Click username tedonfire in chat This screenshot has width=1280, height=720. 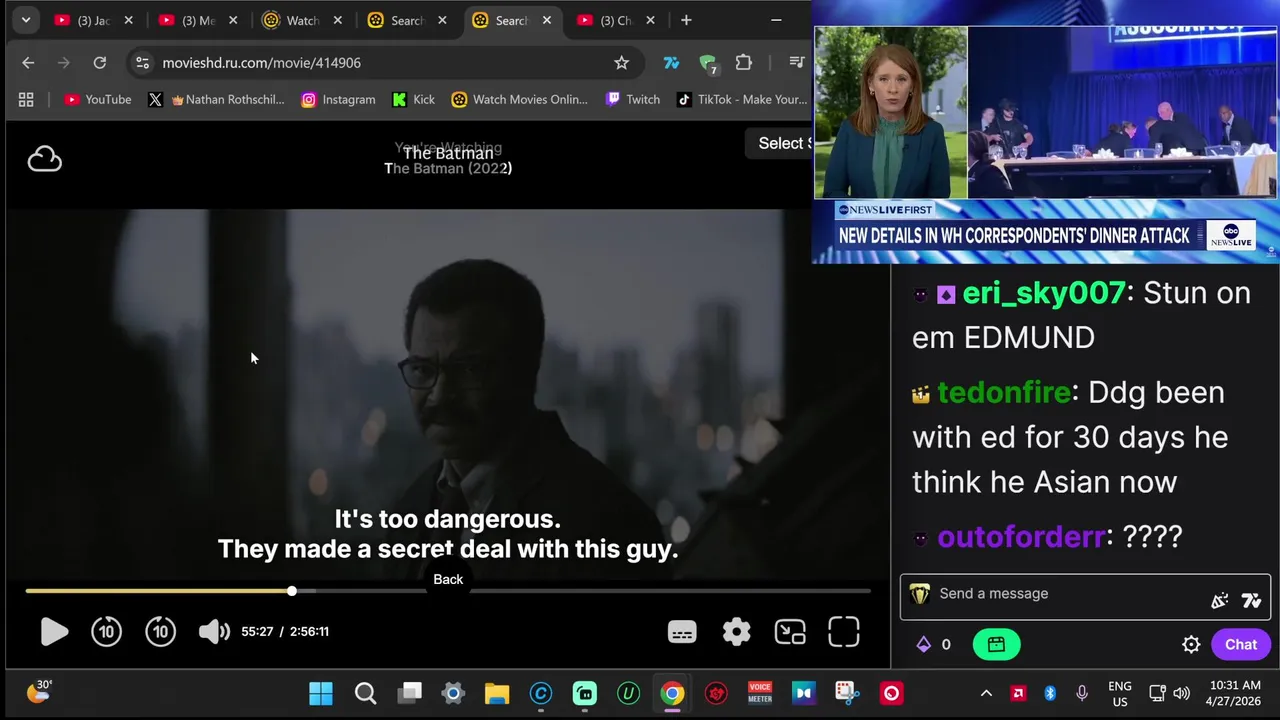[x=1004, y=392]
